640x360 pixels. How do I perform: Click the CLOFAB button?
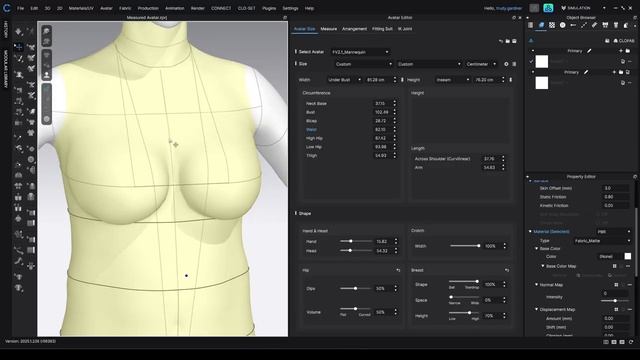[x=624, y=40]
